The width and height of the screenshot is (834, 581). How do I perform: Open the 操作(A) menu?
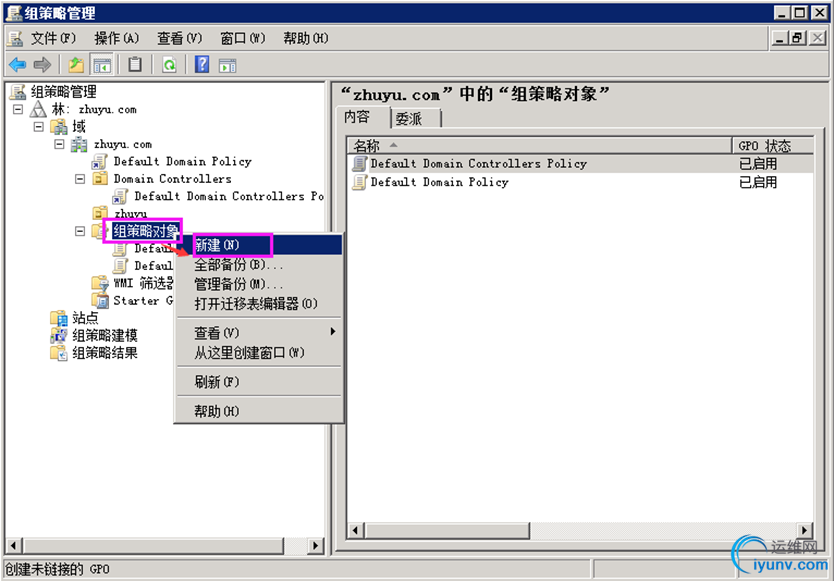pyautogui.click(x=116, y=38)
